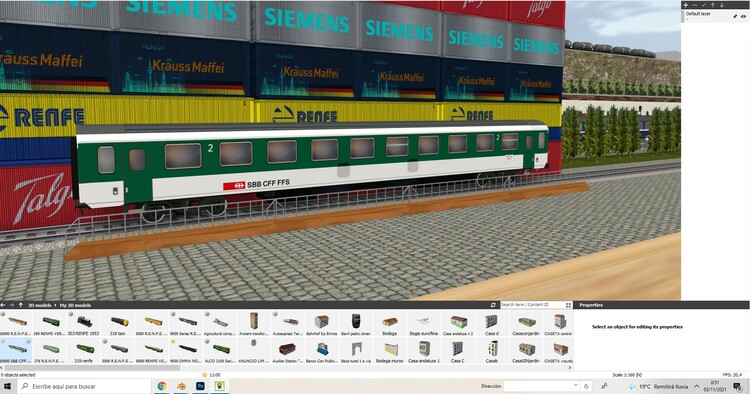This screenshot has height=394, width=750.
Task: Select the Casa d model
Action: [x=492, y=324]
